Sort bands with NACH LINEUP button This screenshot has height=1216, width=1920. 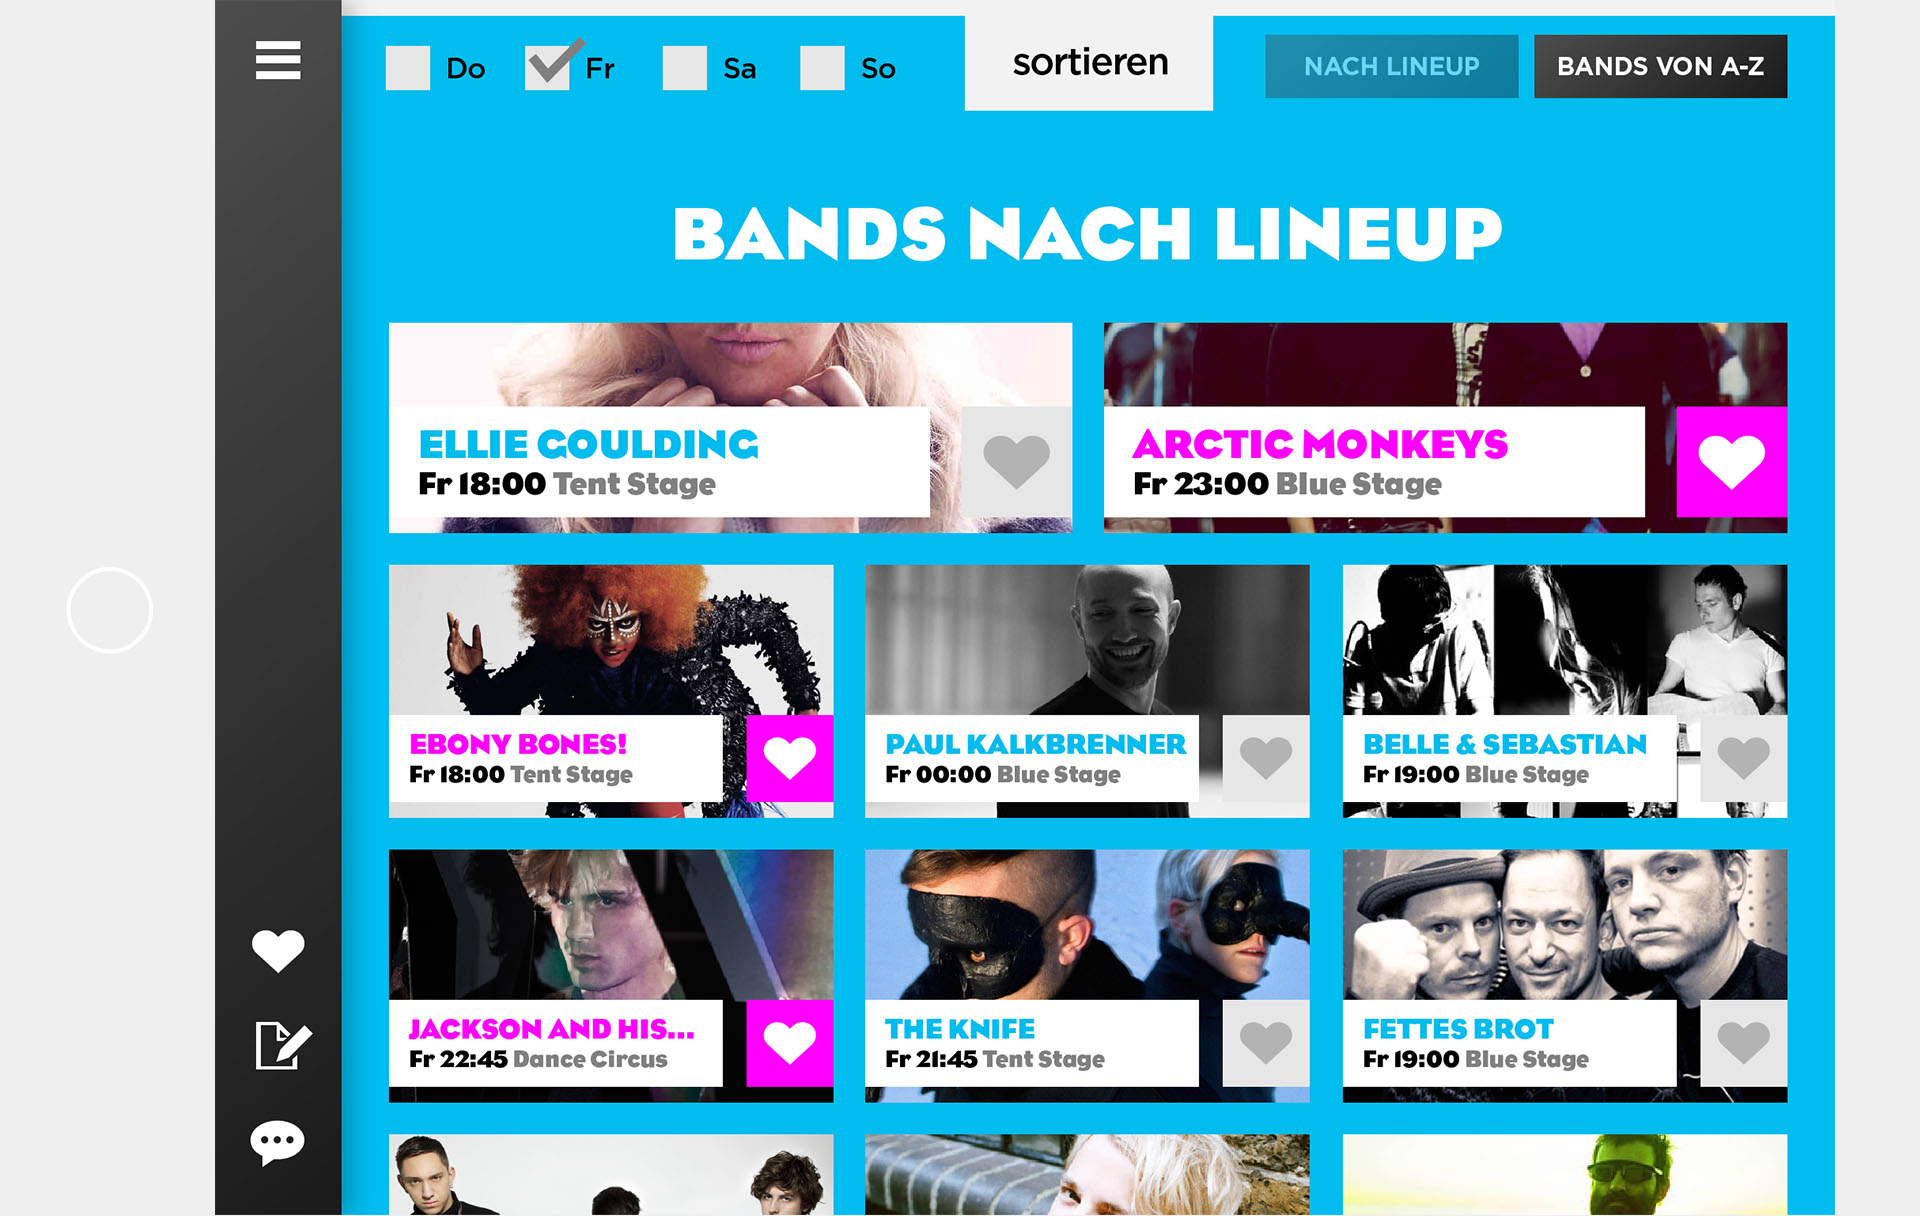1392,66
